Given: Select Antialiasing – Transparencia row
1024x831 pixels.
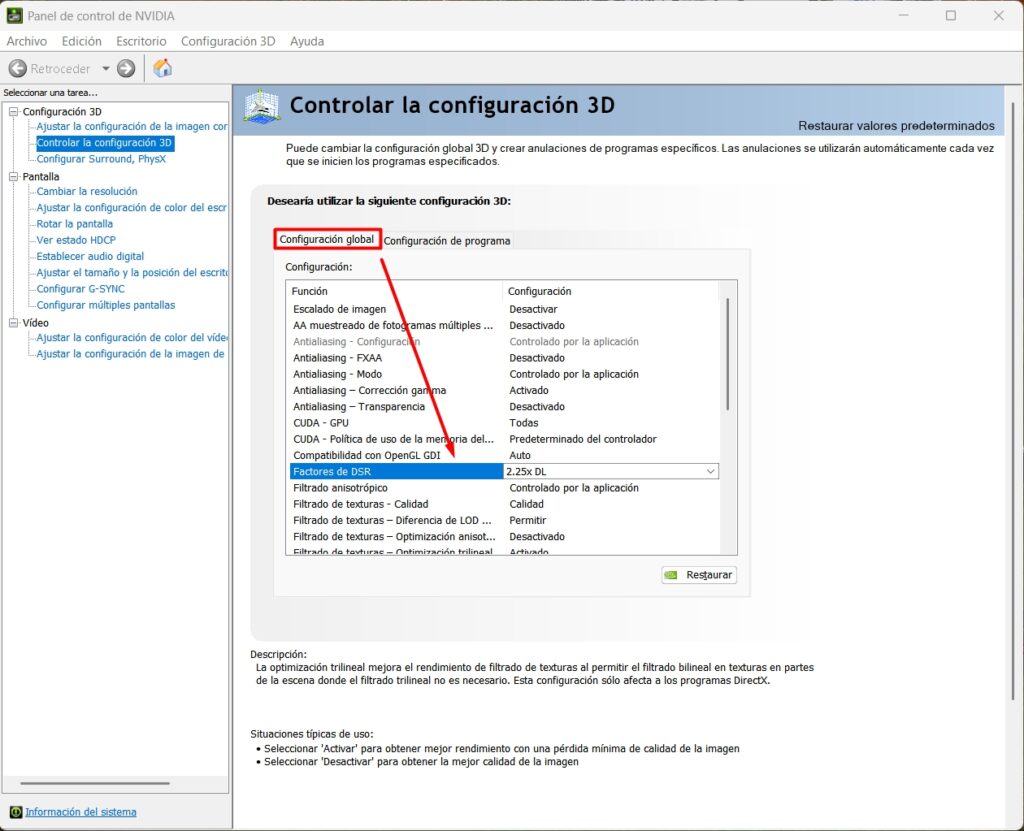Looking at the screenshot, I should [x=504, y=406].
